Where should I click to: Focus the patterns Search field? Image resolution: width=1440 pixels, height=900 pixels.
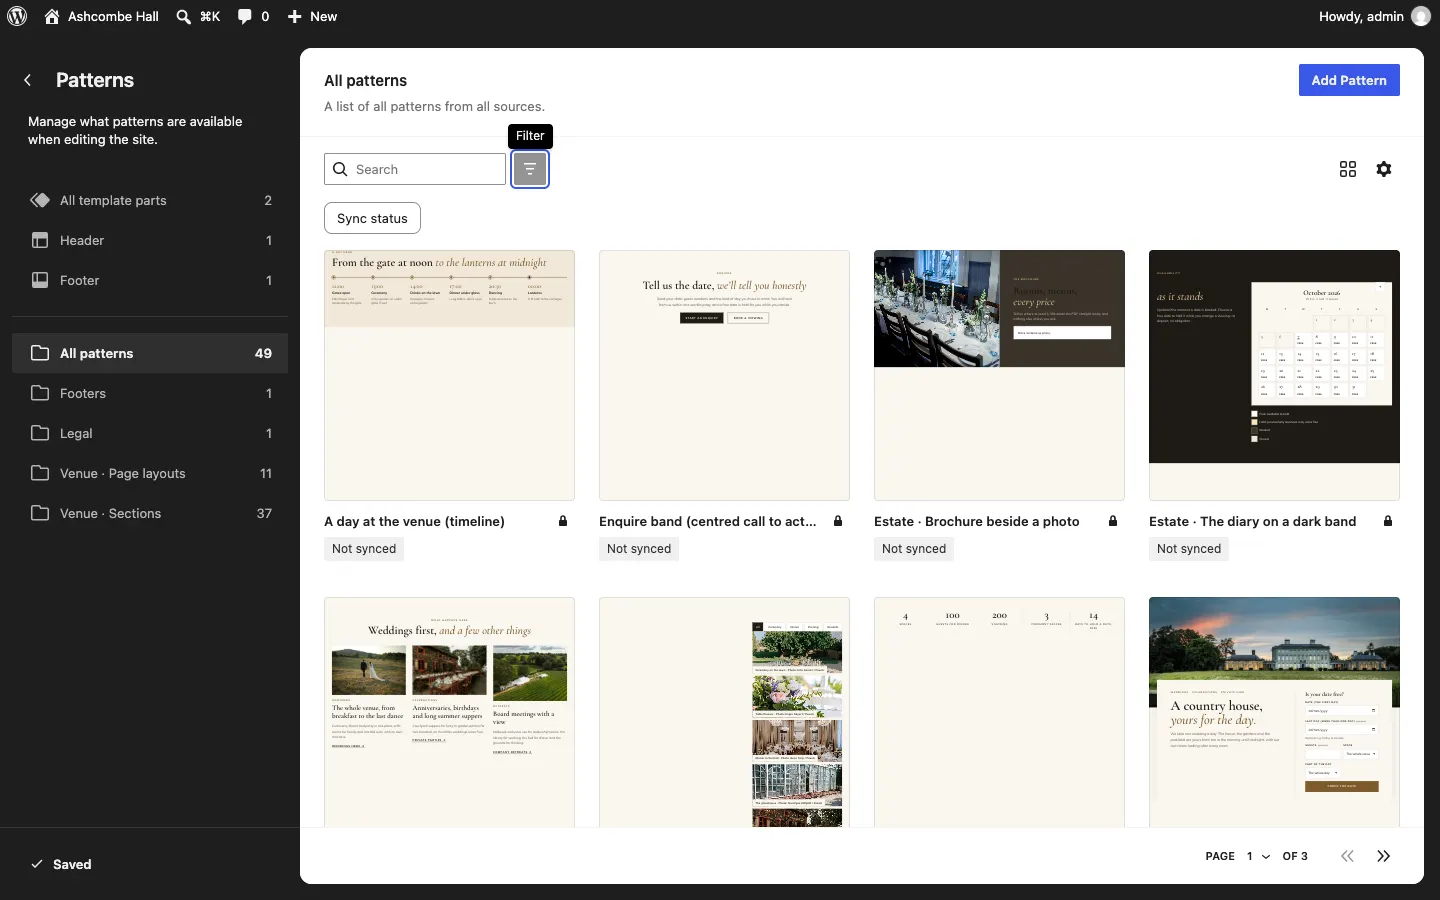[x=415, y=169]
